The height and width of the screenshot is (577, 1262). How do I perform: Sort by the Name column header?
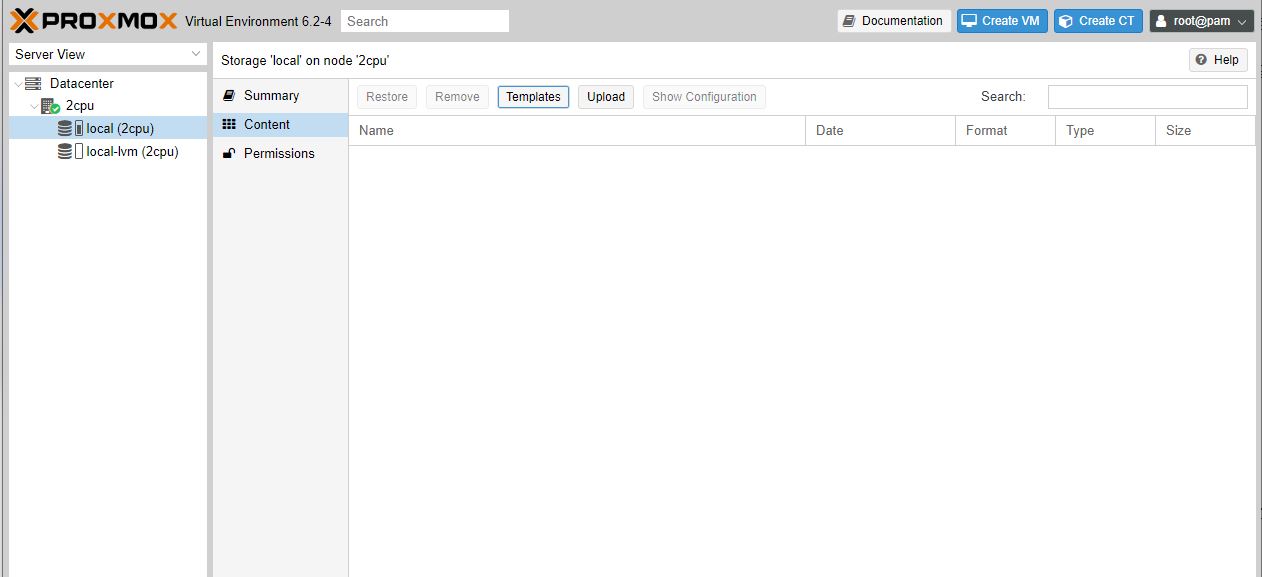pyautogui.click(x=577, y=131)
